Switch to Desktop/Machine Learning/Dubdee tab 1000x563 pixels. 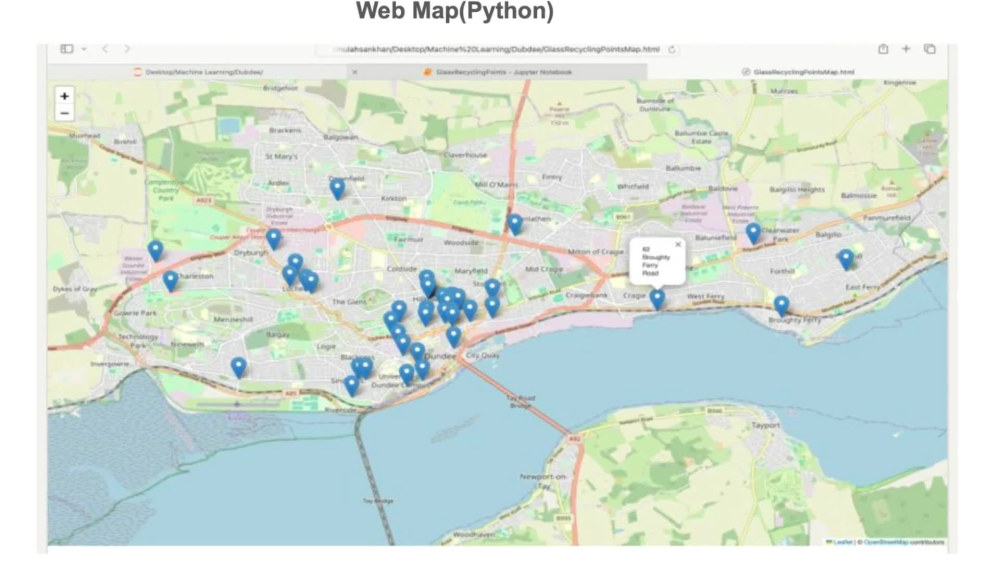198,72
